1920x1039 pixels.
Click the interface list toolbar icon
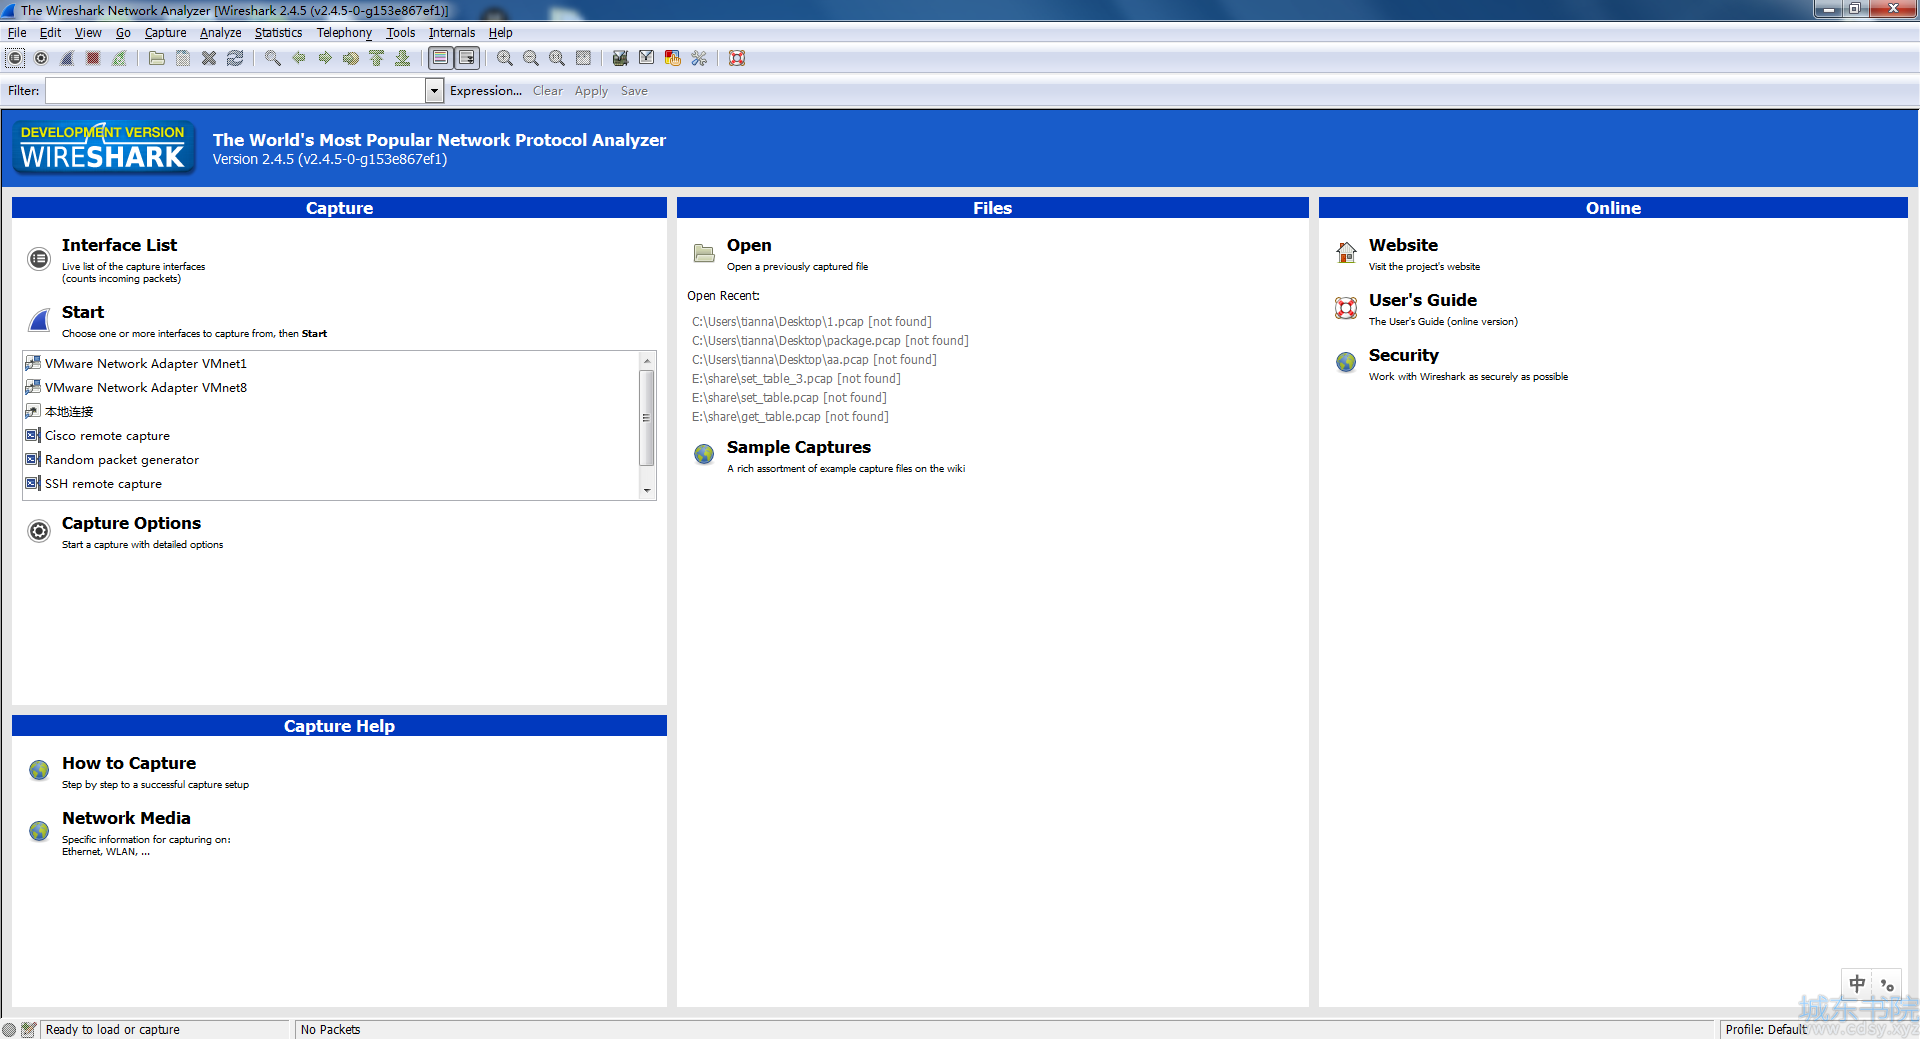[15, 58]
